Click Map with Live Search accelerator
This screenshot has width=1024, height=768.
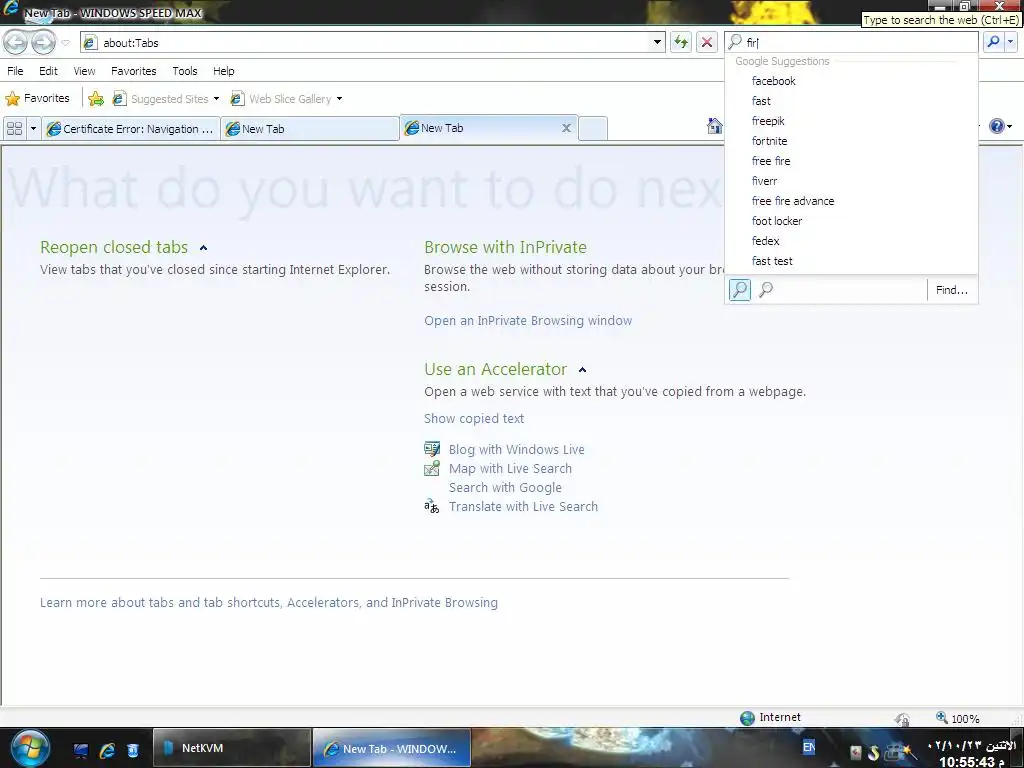point(510,468)
